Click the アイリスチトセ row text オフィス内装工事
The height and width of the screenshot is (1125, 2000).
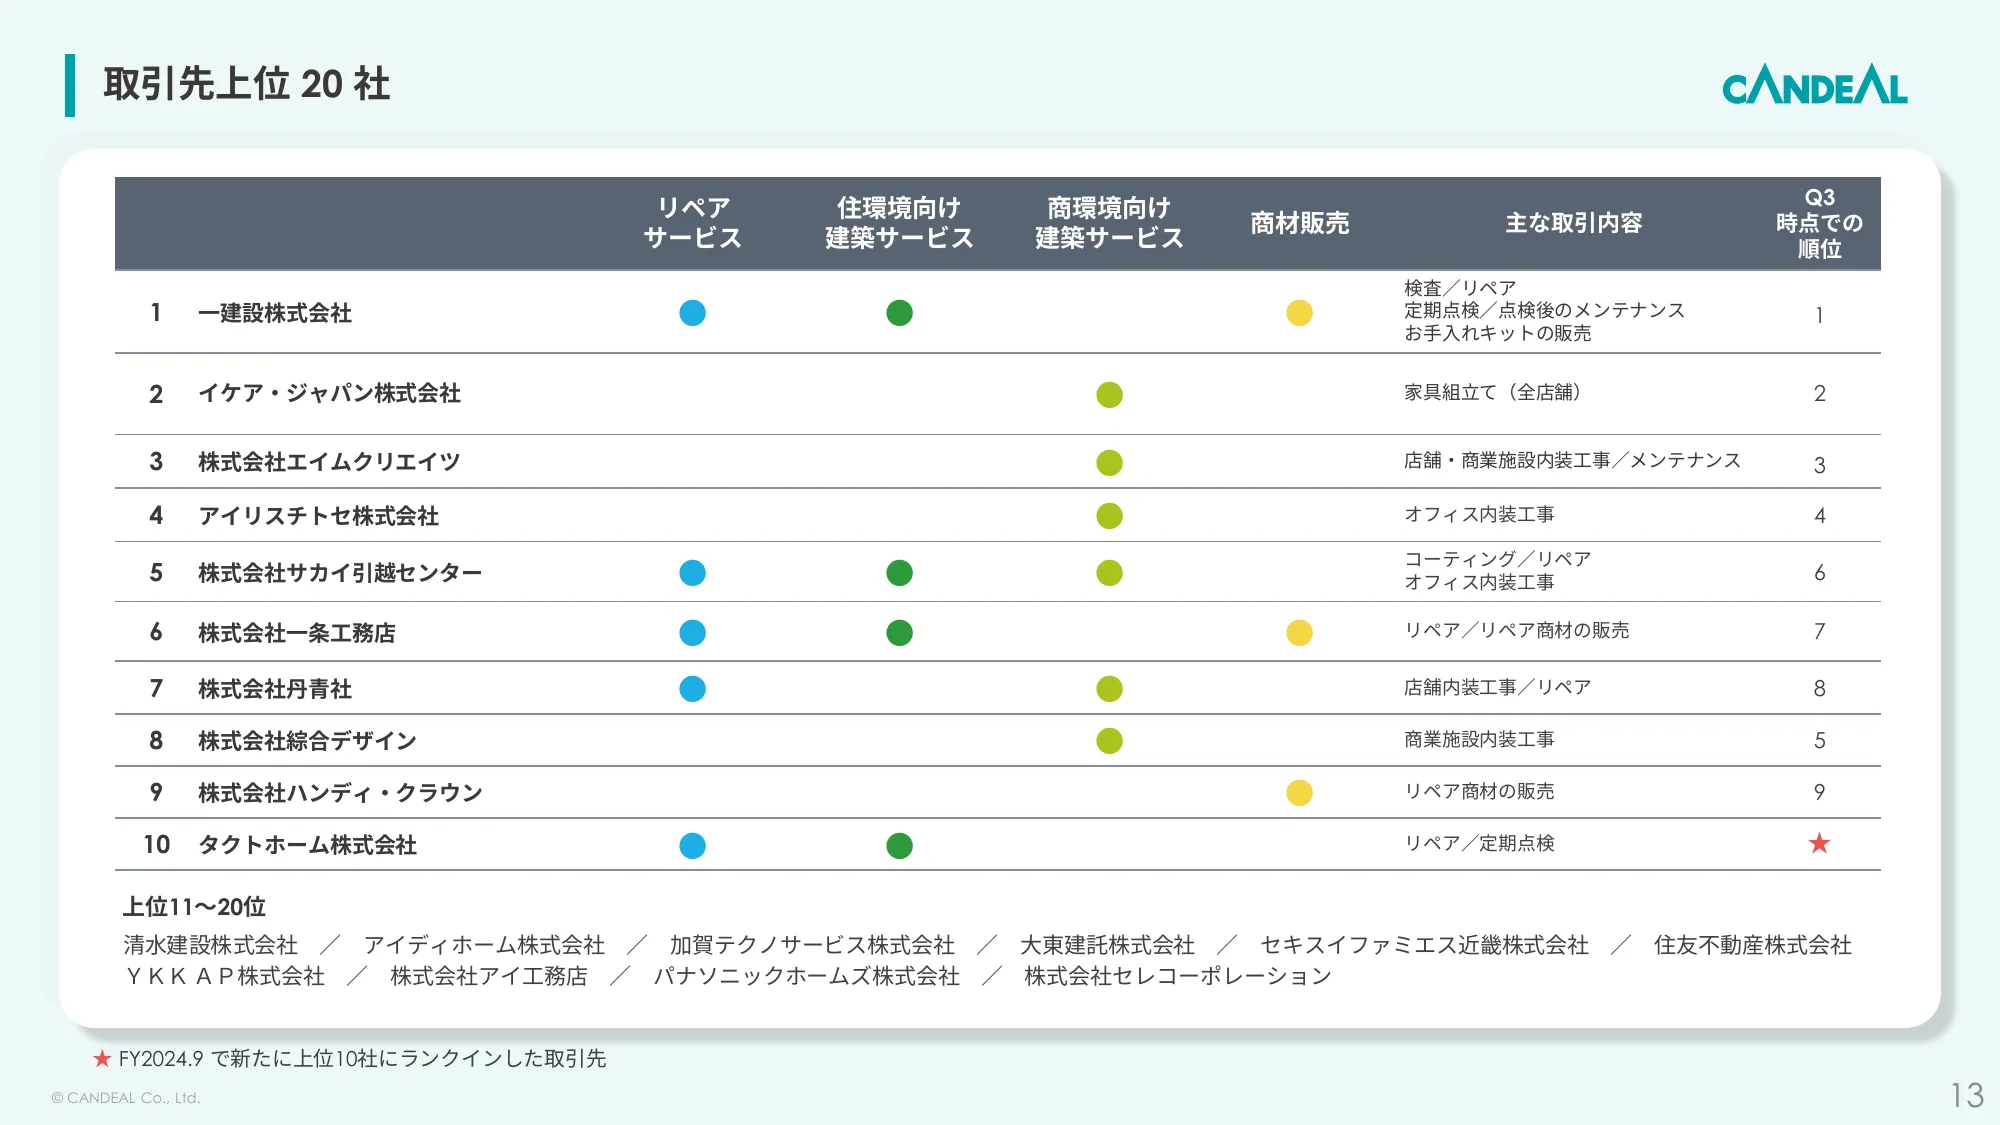(x=1479, y=514)
